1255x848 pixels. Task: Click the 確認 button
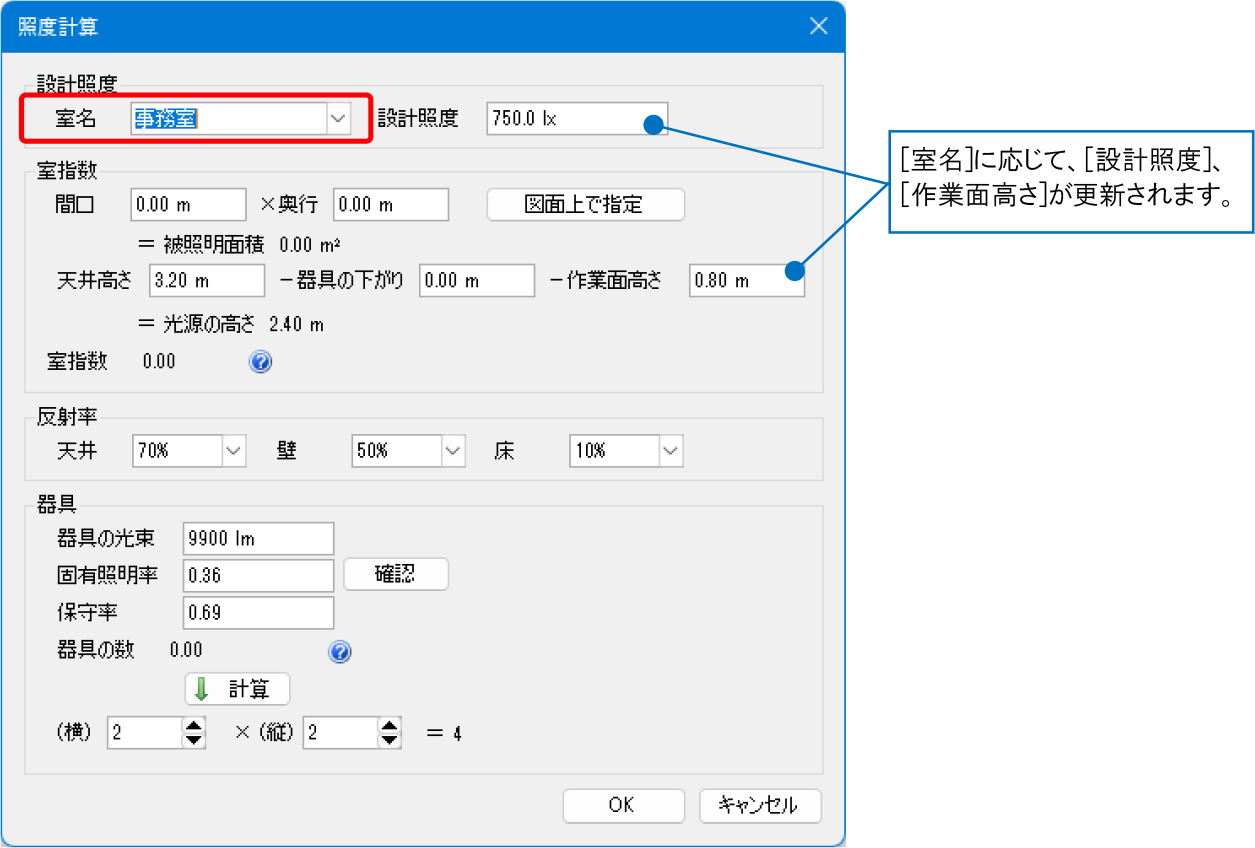(396, 574)
